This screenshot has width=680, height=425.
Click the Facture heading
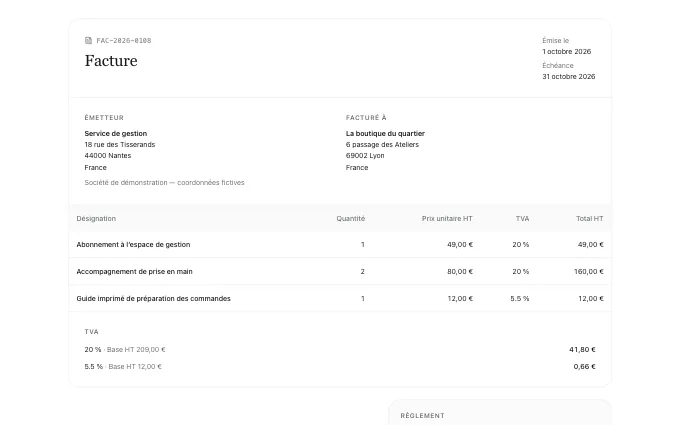click(x=111, y=61)
